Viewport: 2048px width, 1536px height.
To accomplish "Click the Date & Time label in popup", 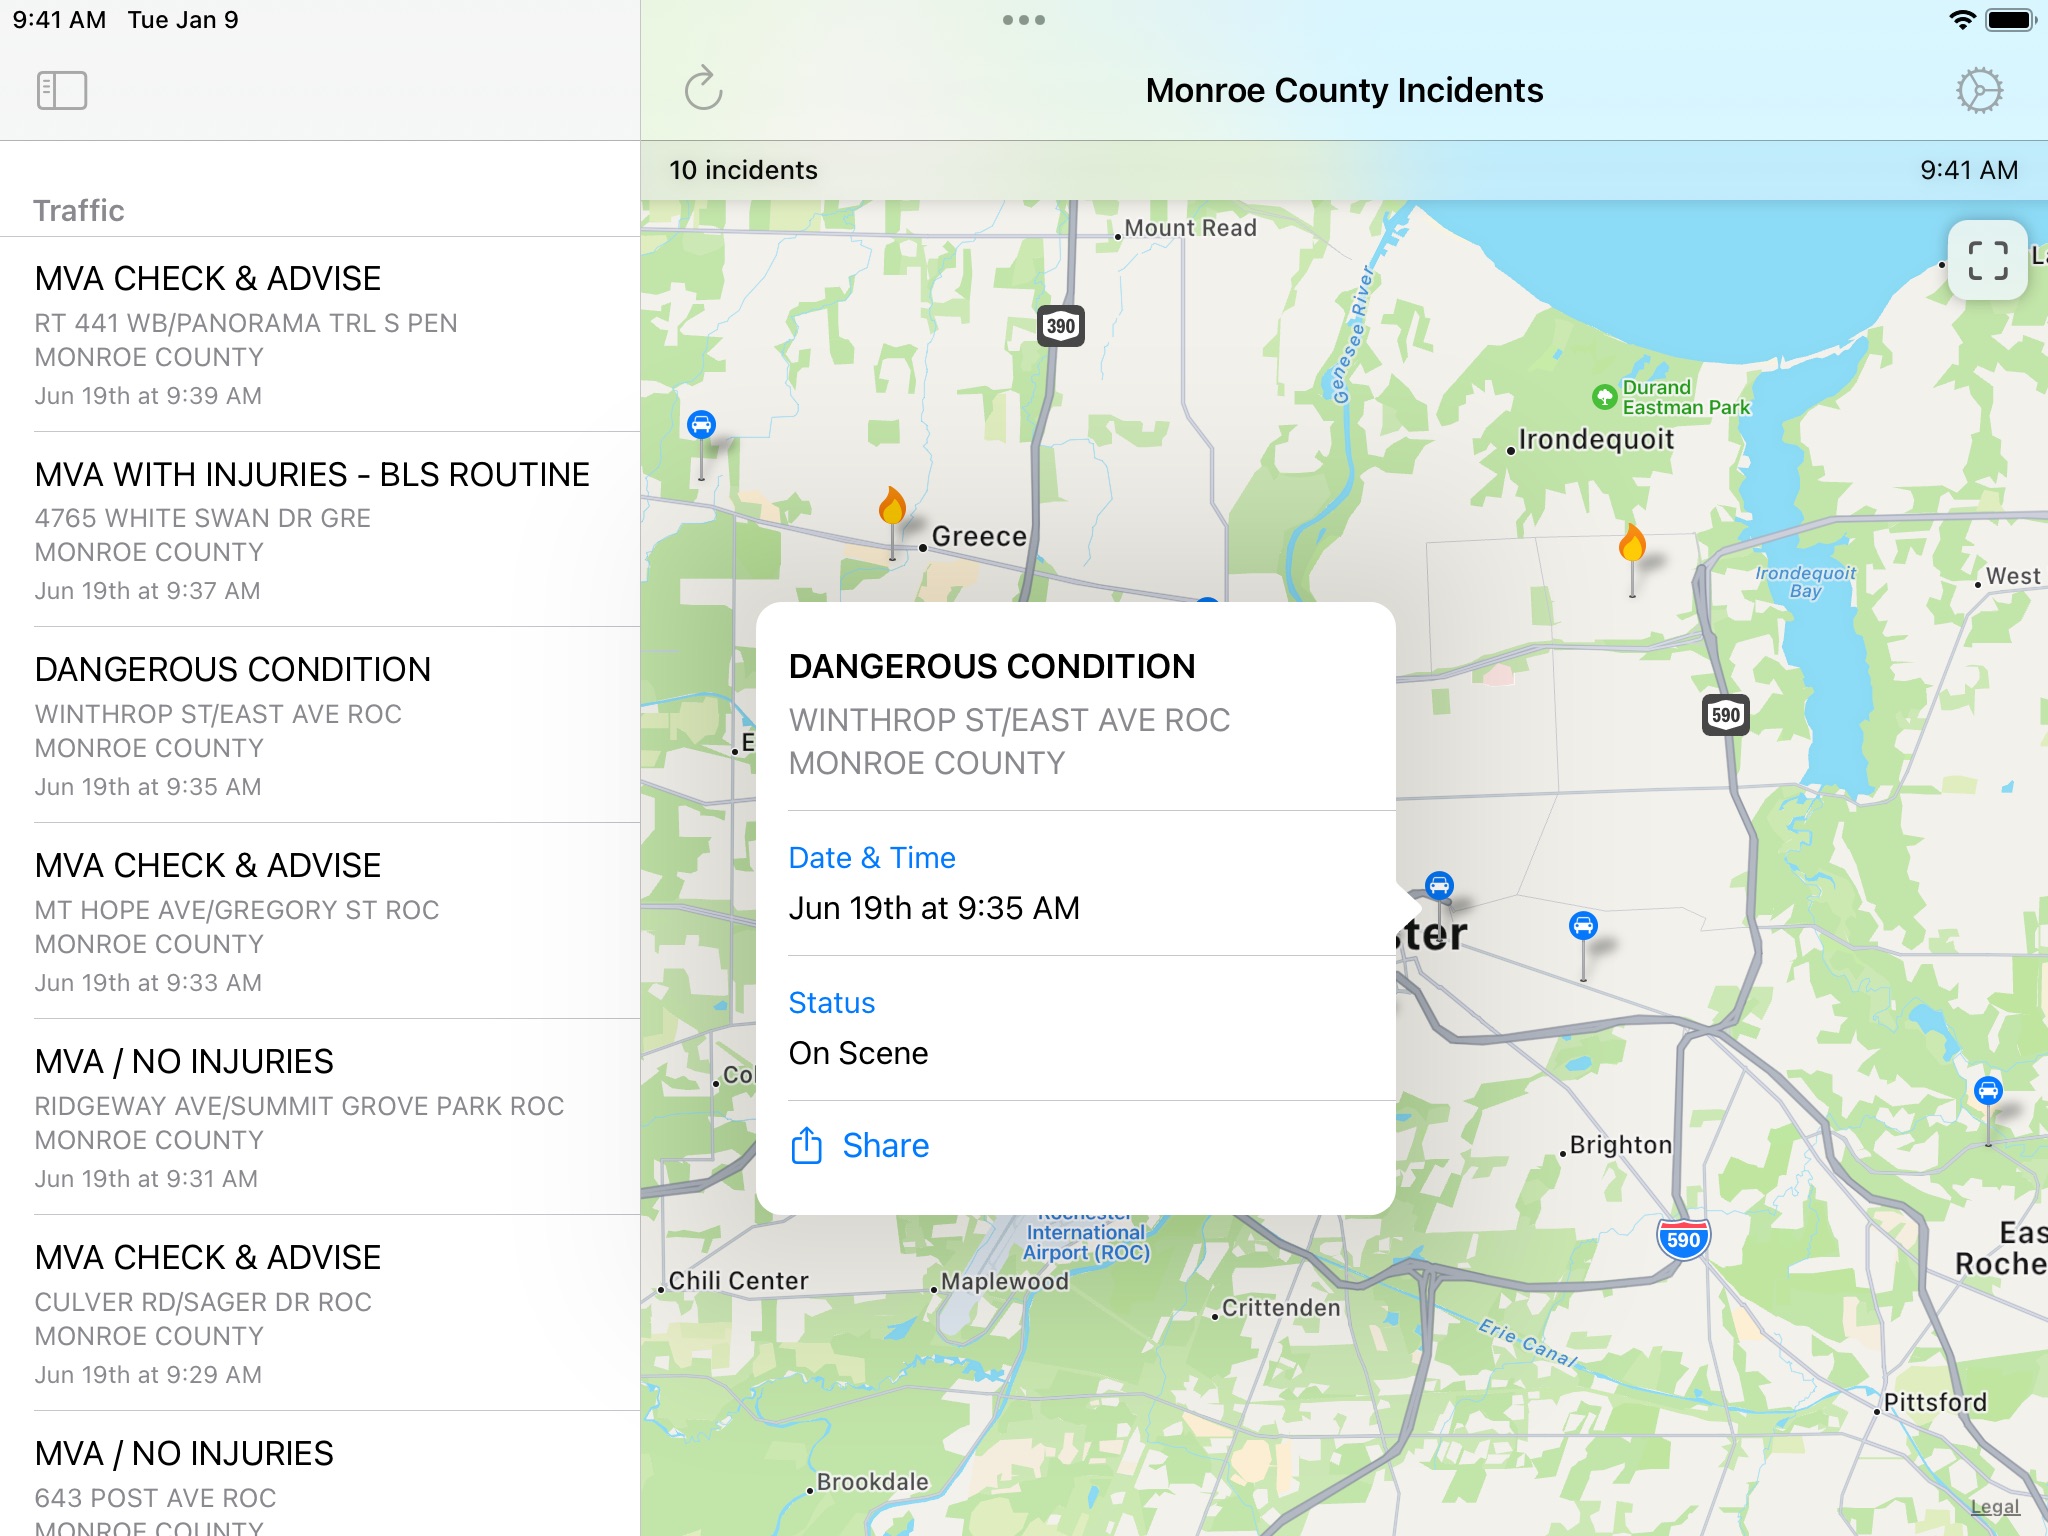I will [871, 857].
